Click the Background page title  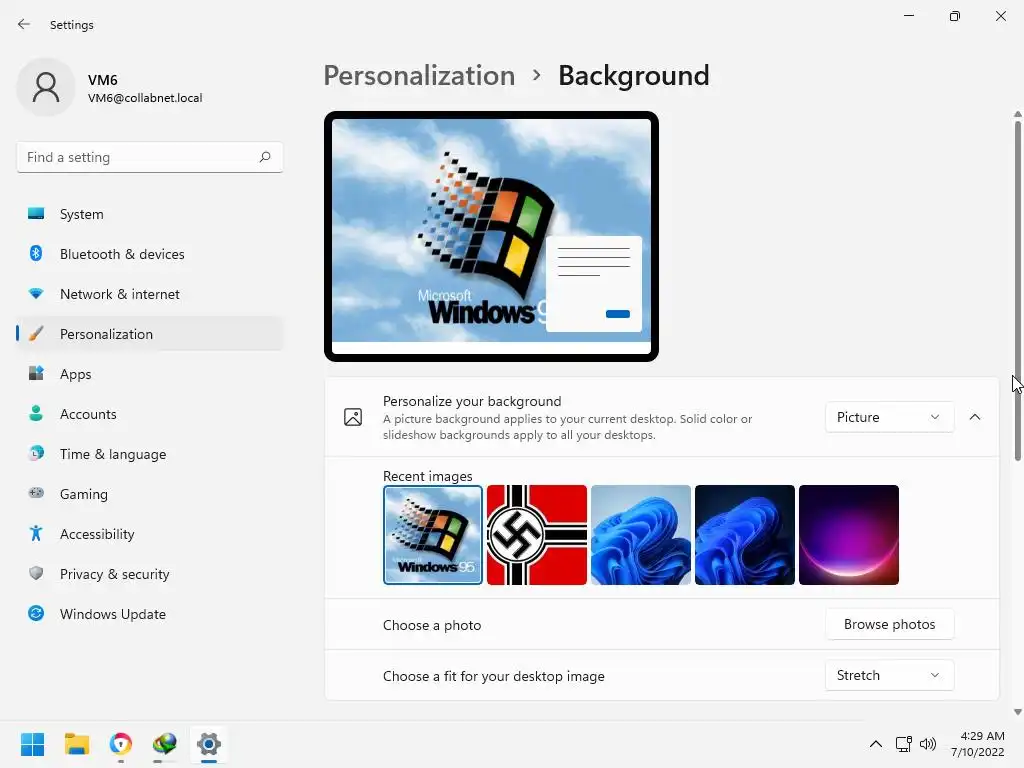point(633,76)
